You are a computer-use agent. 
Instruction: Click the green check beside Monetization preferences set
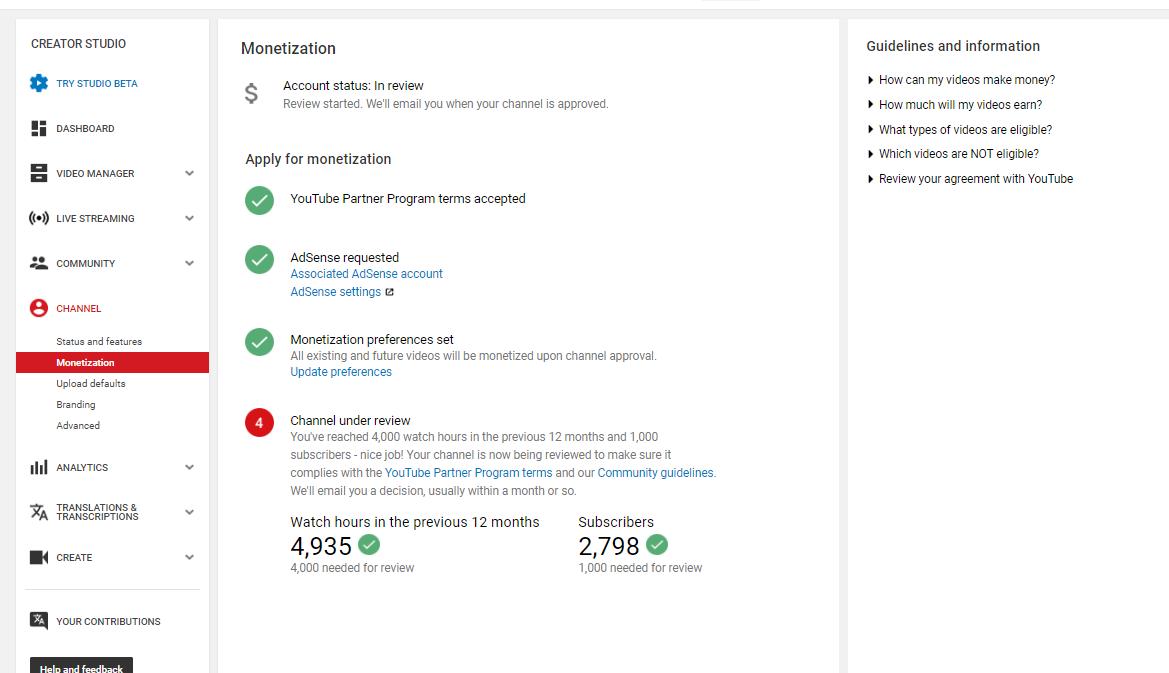click(259, 341)
